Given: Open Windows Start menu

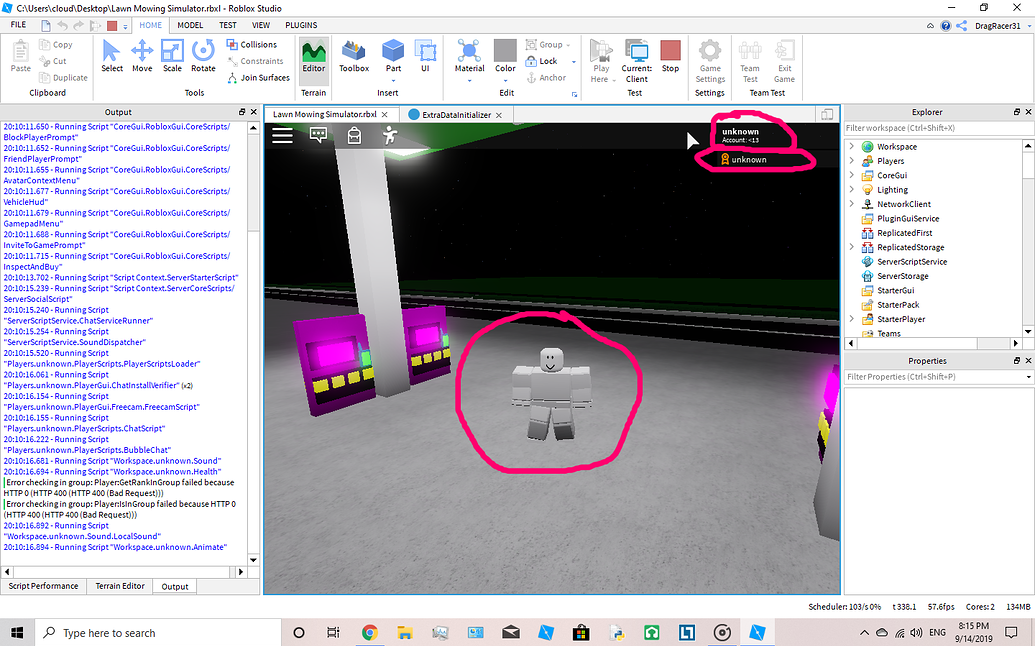Looking at the screenshot, I should 17,633.
